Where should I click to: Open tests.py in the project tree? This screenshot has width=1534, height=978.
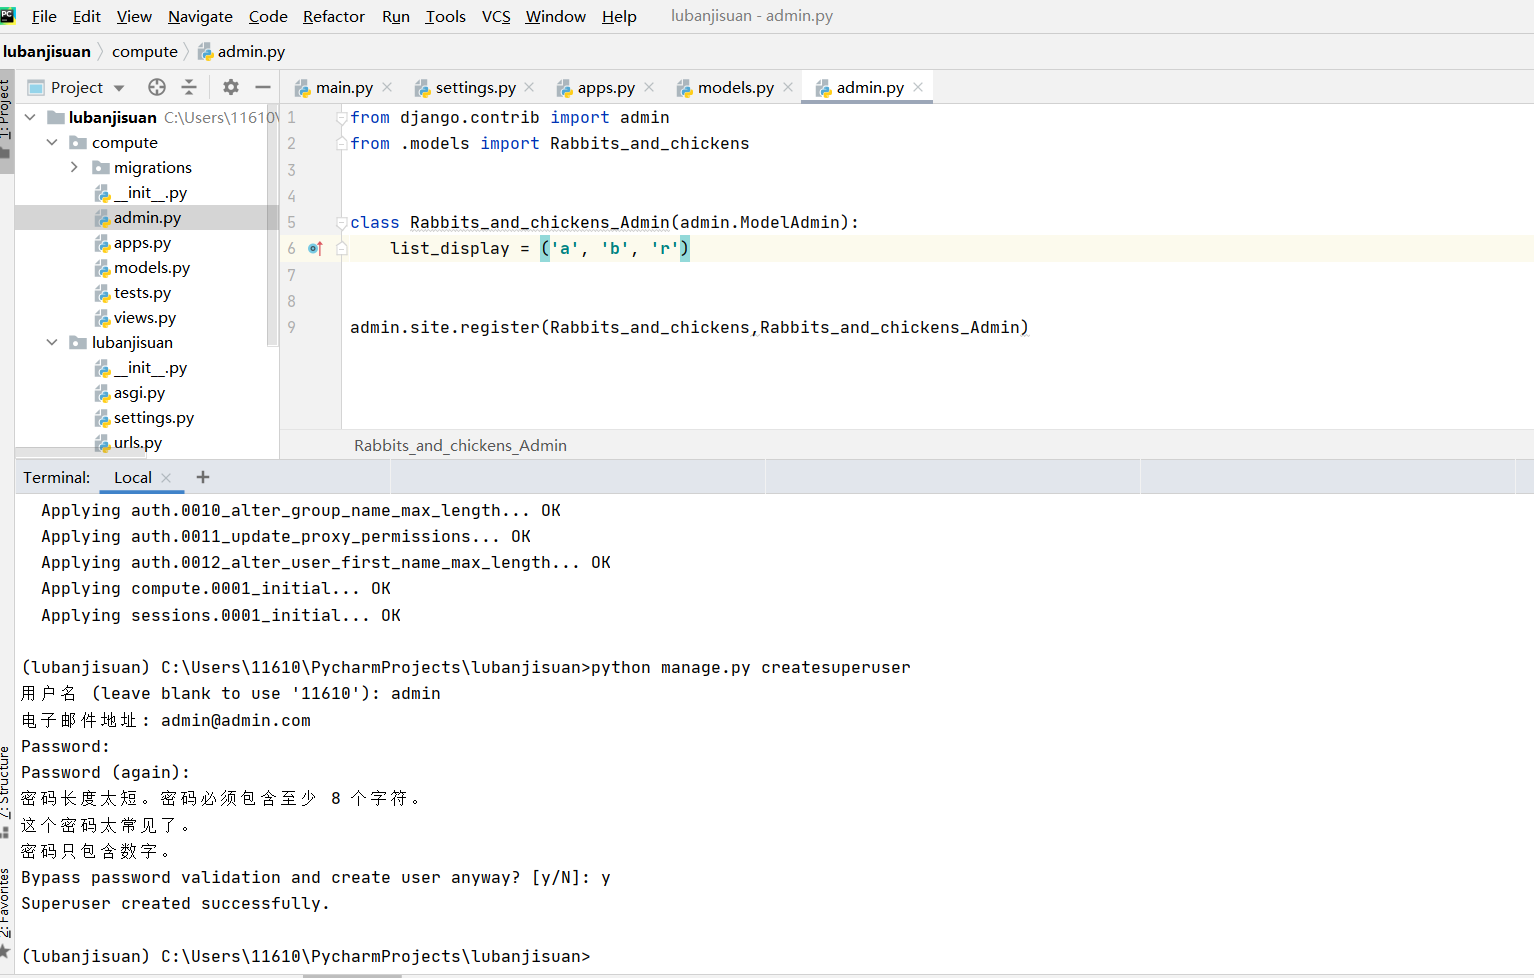click(x=142, y=292)
